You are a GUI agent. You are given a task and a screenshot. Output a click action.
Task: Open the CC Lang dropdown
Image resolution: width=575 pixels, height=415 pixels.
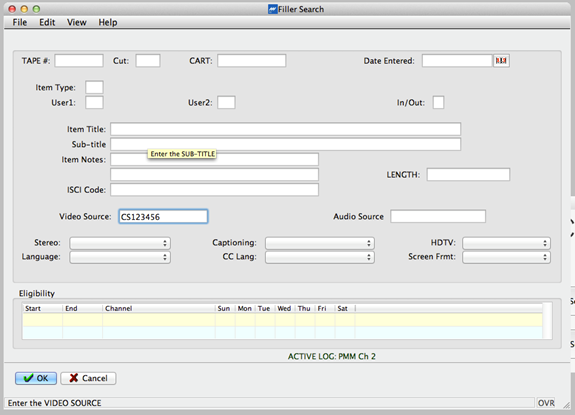[319, 257]
